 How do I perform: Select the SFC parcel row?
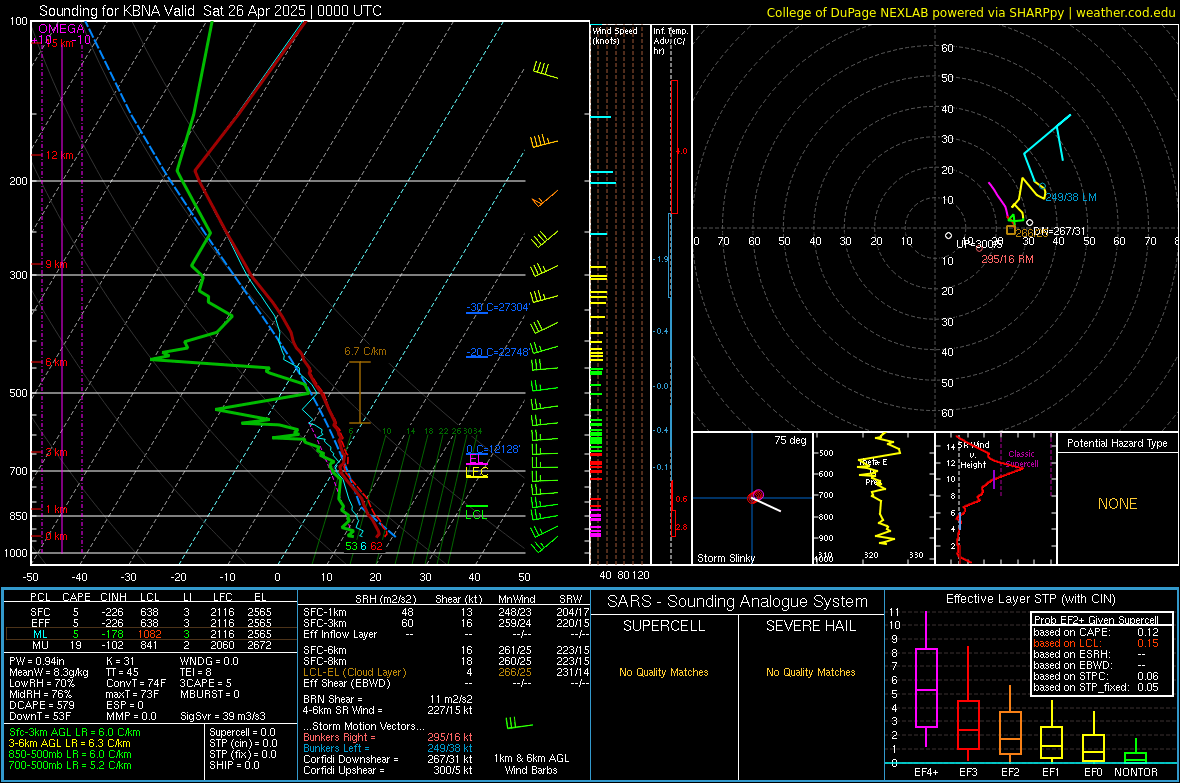151,612
